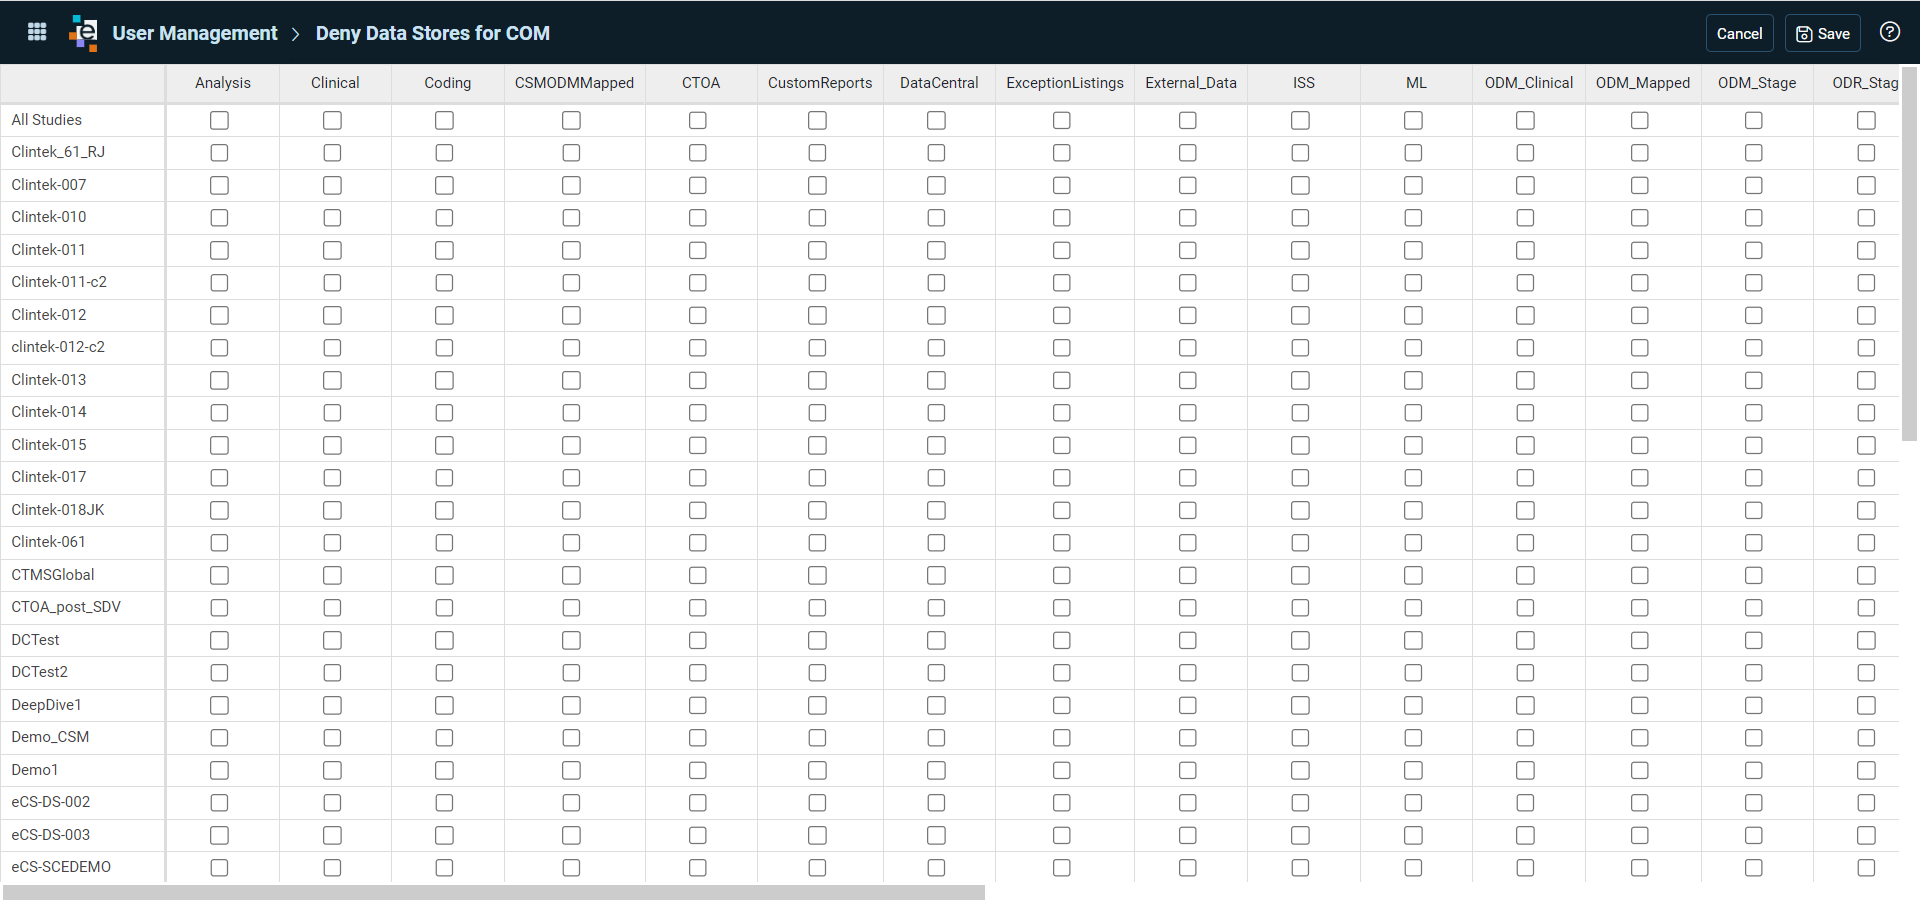Check Coding for Clintek-007
Image resolution: width=1920 pixels, height=902 pixels.
click(444, 185)
